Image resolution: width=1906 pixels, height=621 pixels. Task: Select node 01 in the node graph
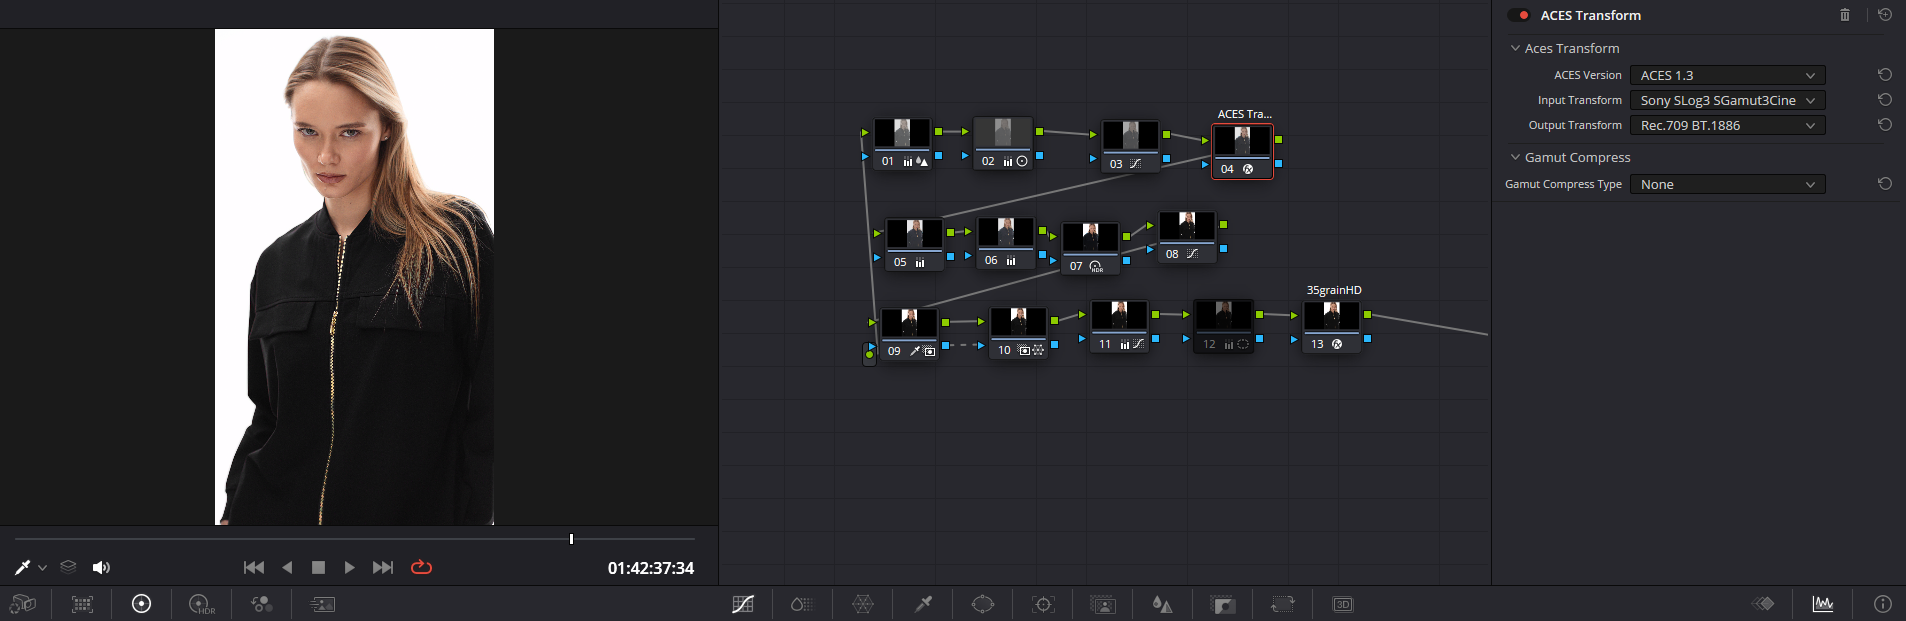pos(902,142)
